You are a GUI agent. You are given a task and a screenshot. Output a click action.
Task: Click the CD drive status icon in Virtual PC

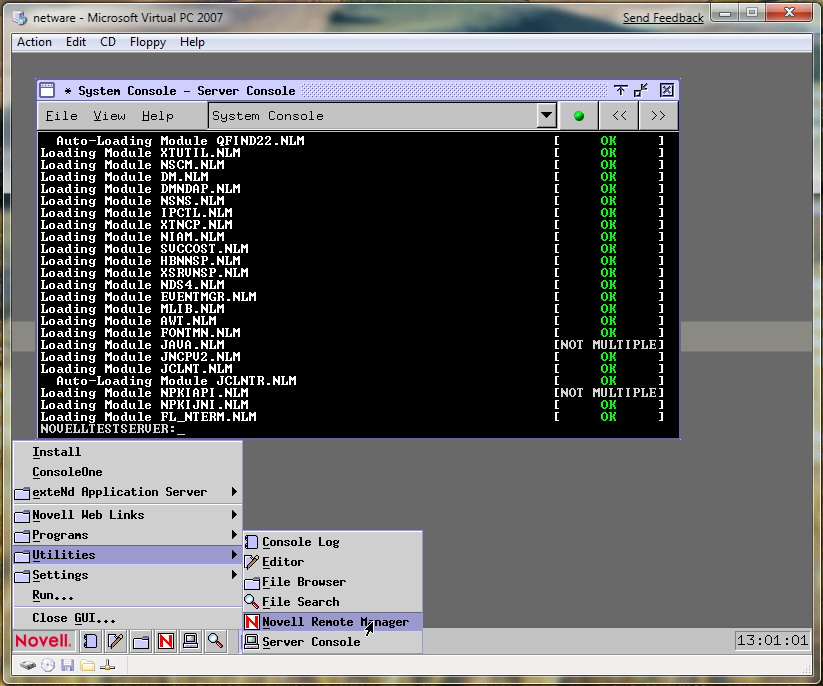tap(48, 666)
